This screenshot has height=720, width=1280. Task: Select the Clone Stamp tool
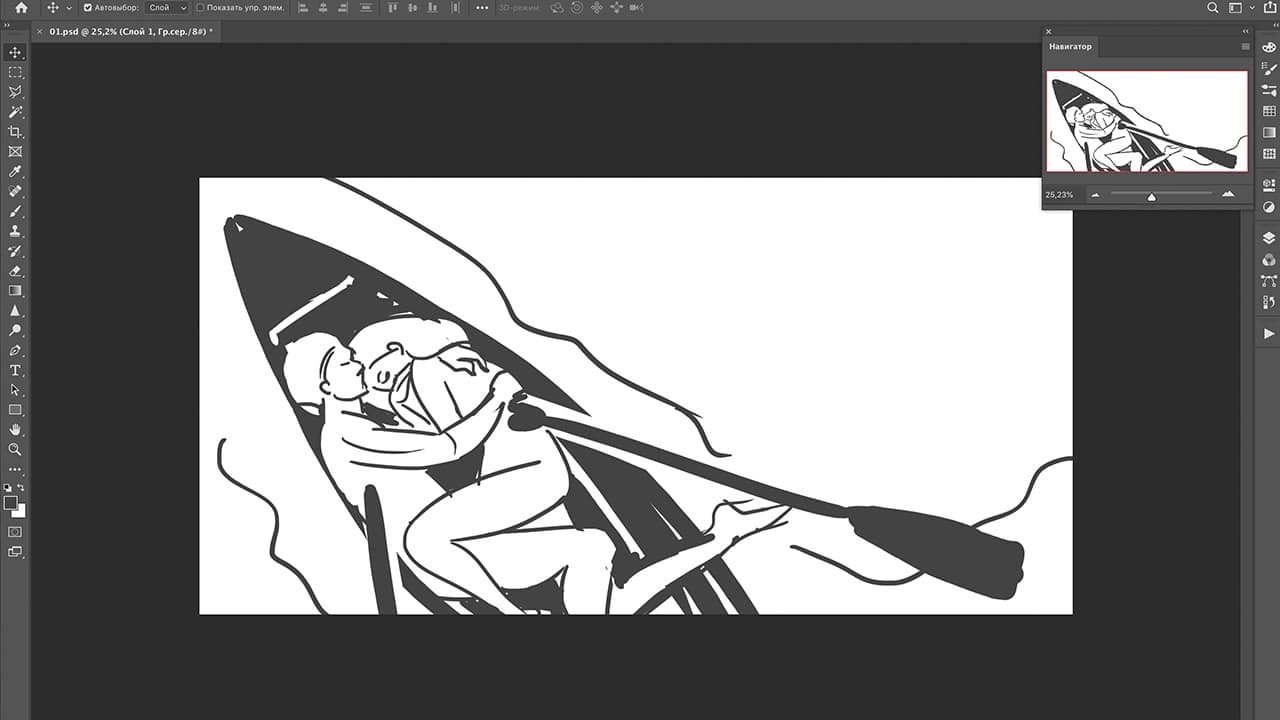tap(15, 231)
